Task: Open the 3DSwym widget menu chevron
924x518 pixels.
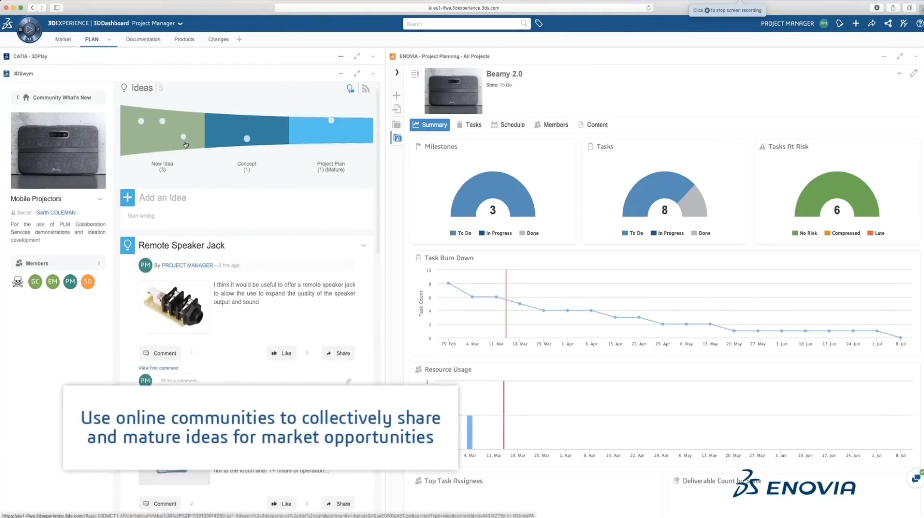Action: pyautogui.click(x=372, y=74)
